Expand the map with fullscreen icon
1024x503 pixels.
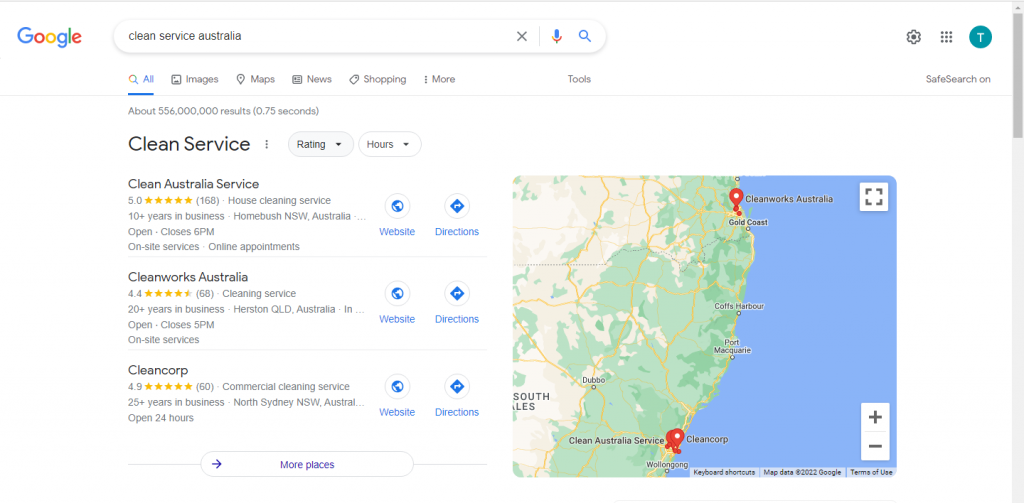click(873, 196)
